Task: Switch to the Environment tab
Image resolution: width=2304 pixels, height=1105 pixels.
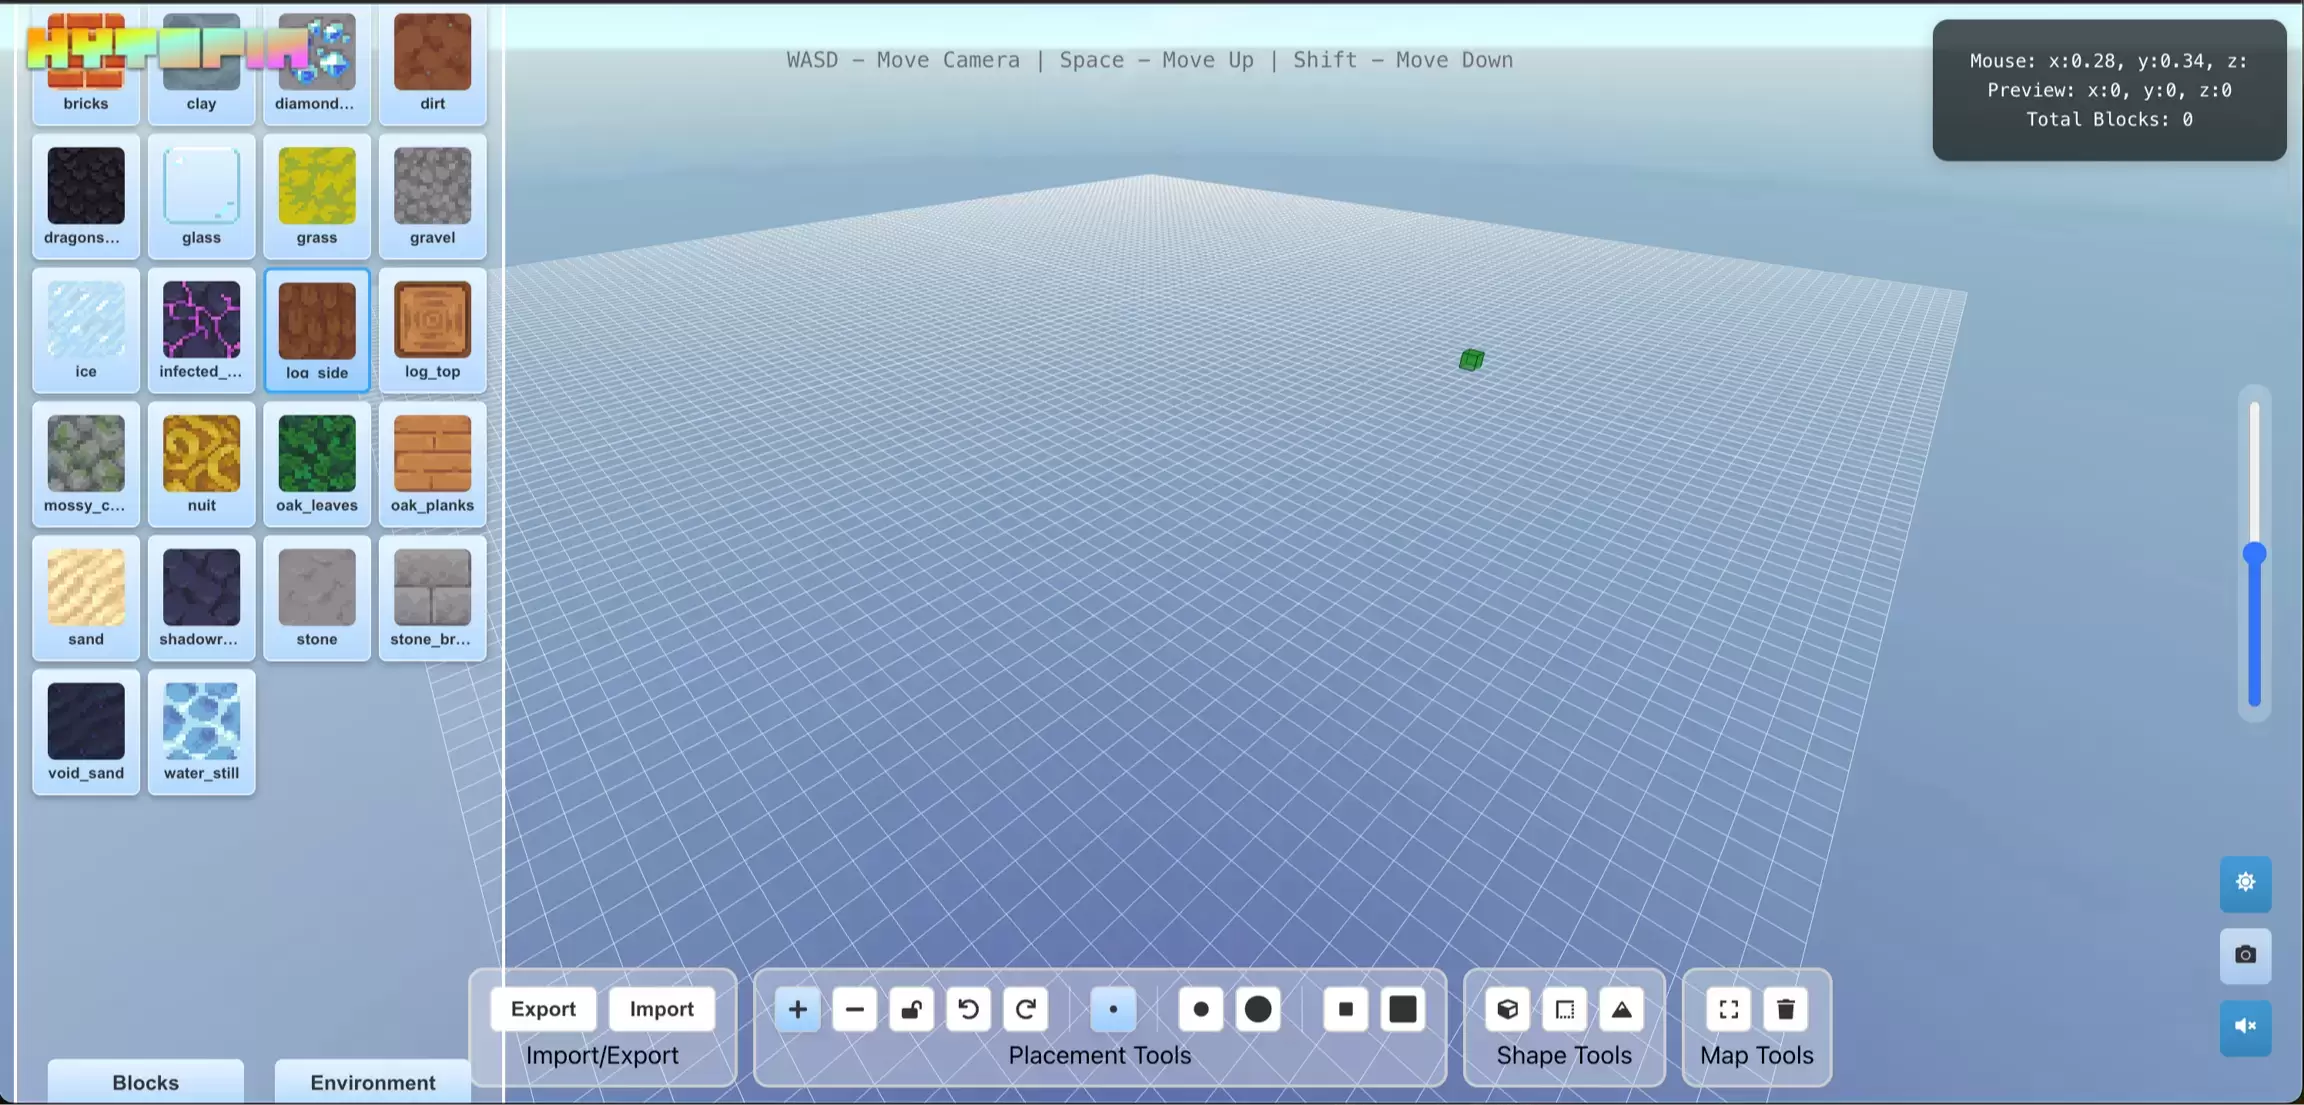Action: (x=372, y=1082)
